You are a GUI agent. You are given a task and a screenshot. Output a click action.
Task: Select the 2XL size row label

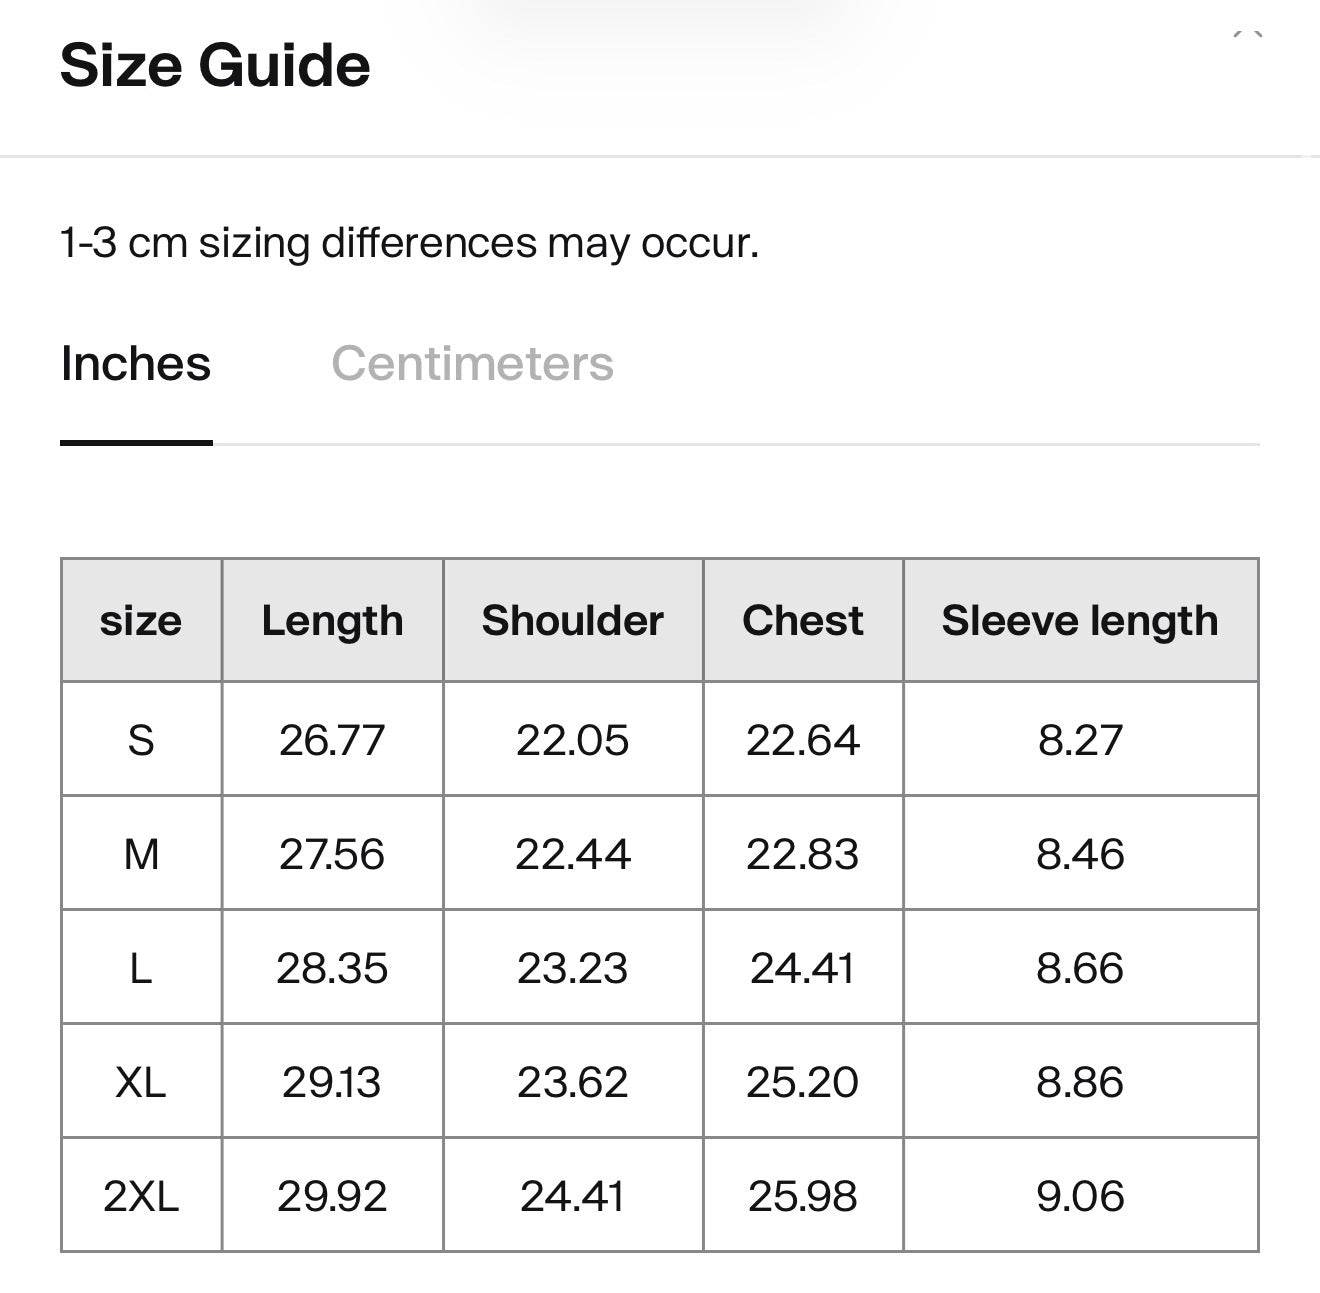pyautogui.click(x=141, y=1196)
